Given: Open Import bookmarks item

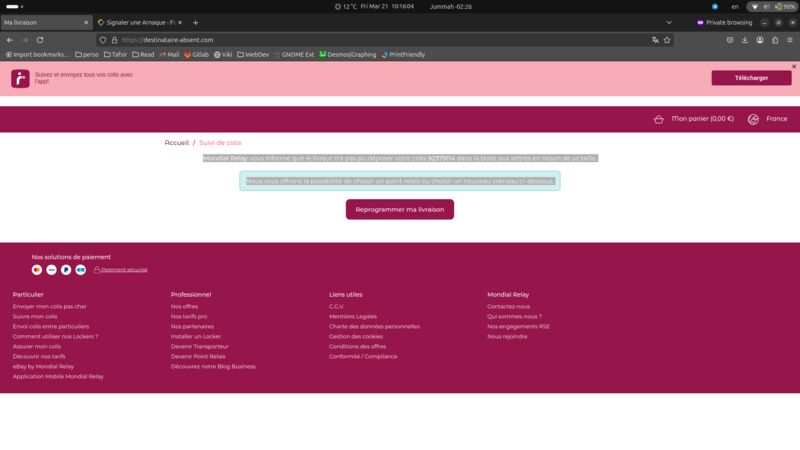Looking at the screenshot, I should click(x=37, y=55).
